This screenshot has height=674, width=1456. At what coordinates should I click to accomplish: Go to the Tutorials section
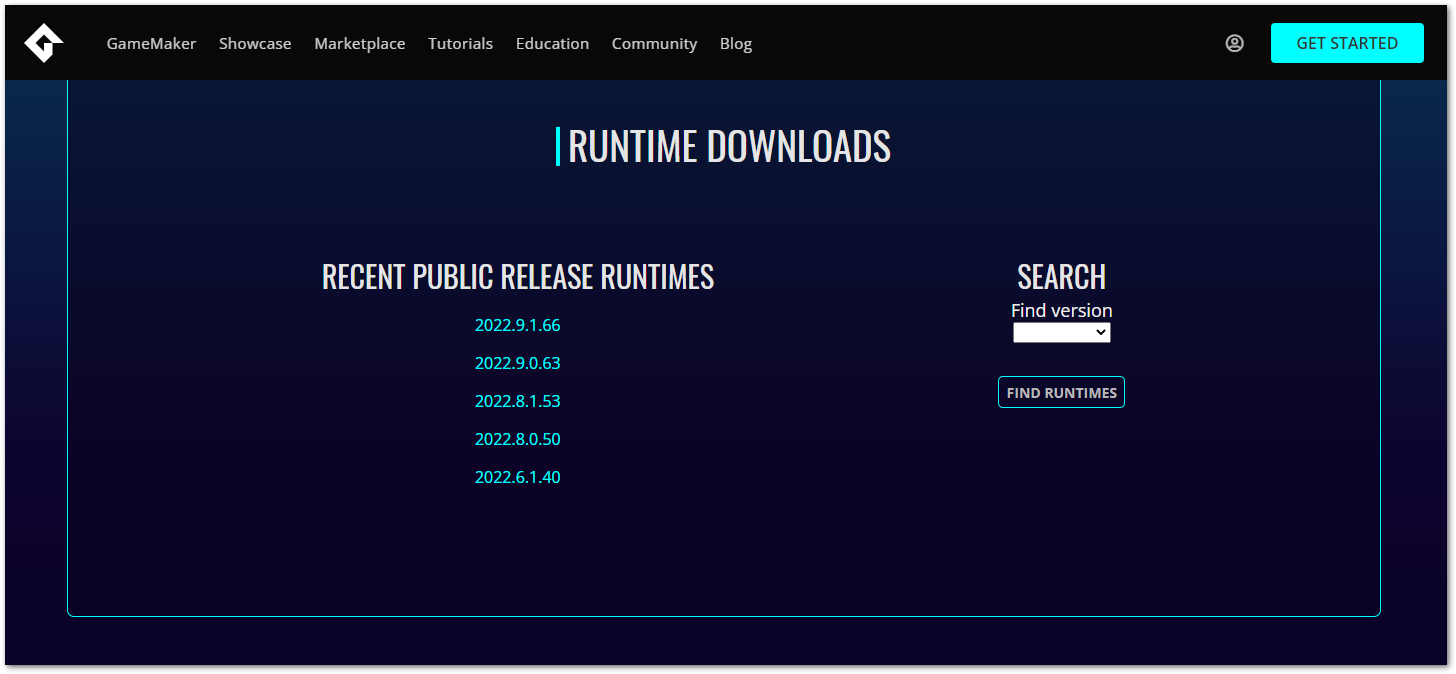(x=460, y=43)
